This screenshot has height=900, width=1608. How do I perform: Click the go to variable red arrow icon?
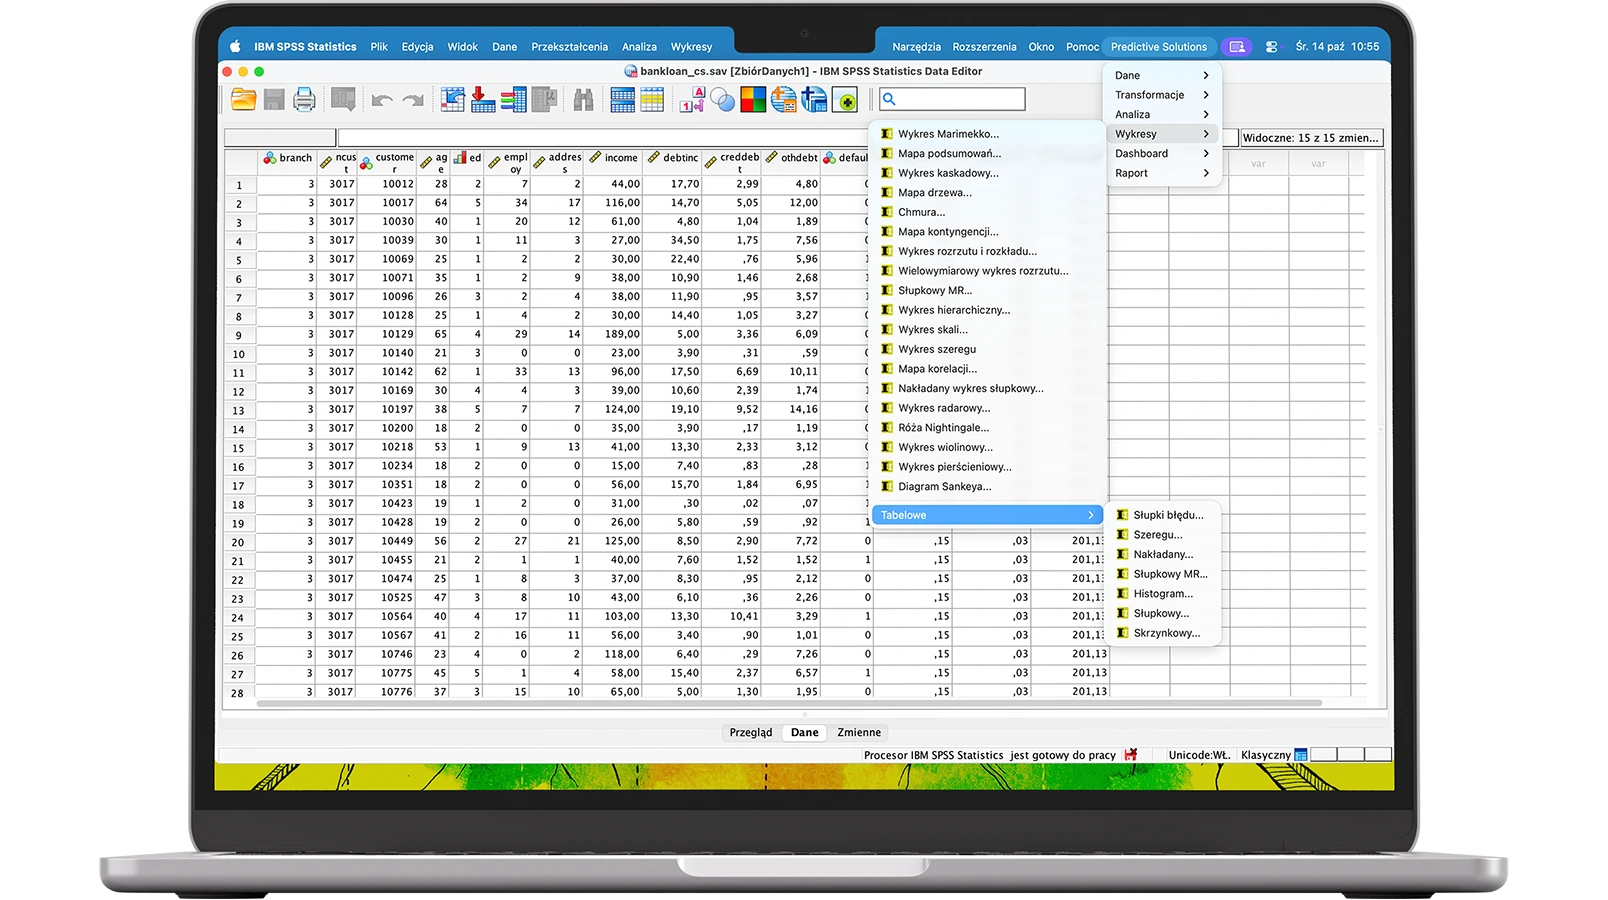coord(483,99)
